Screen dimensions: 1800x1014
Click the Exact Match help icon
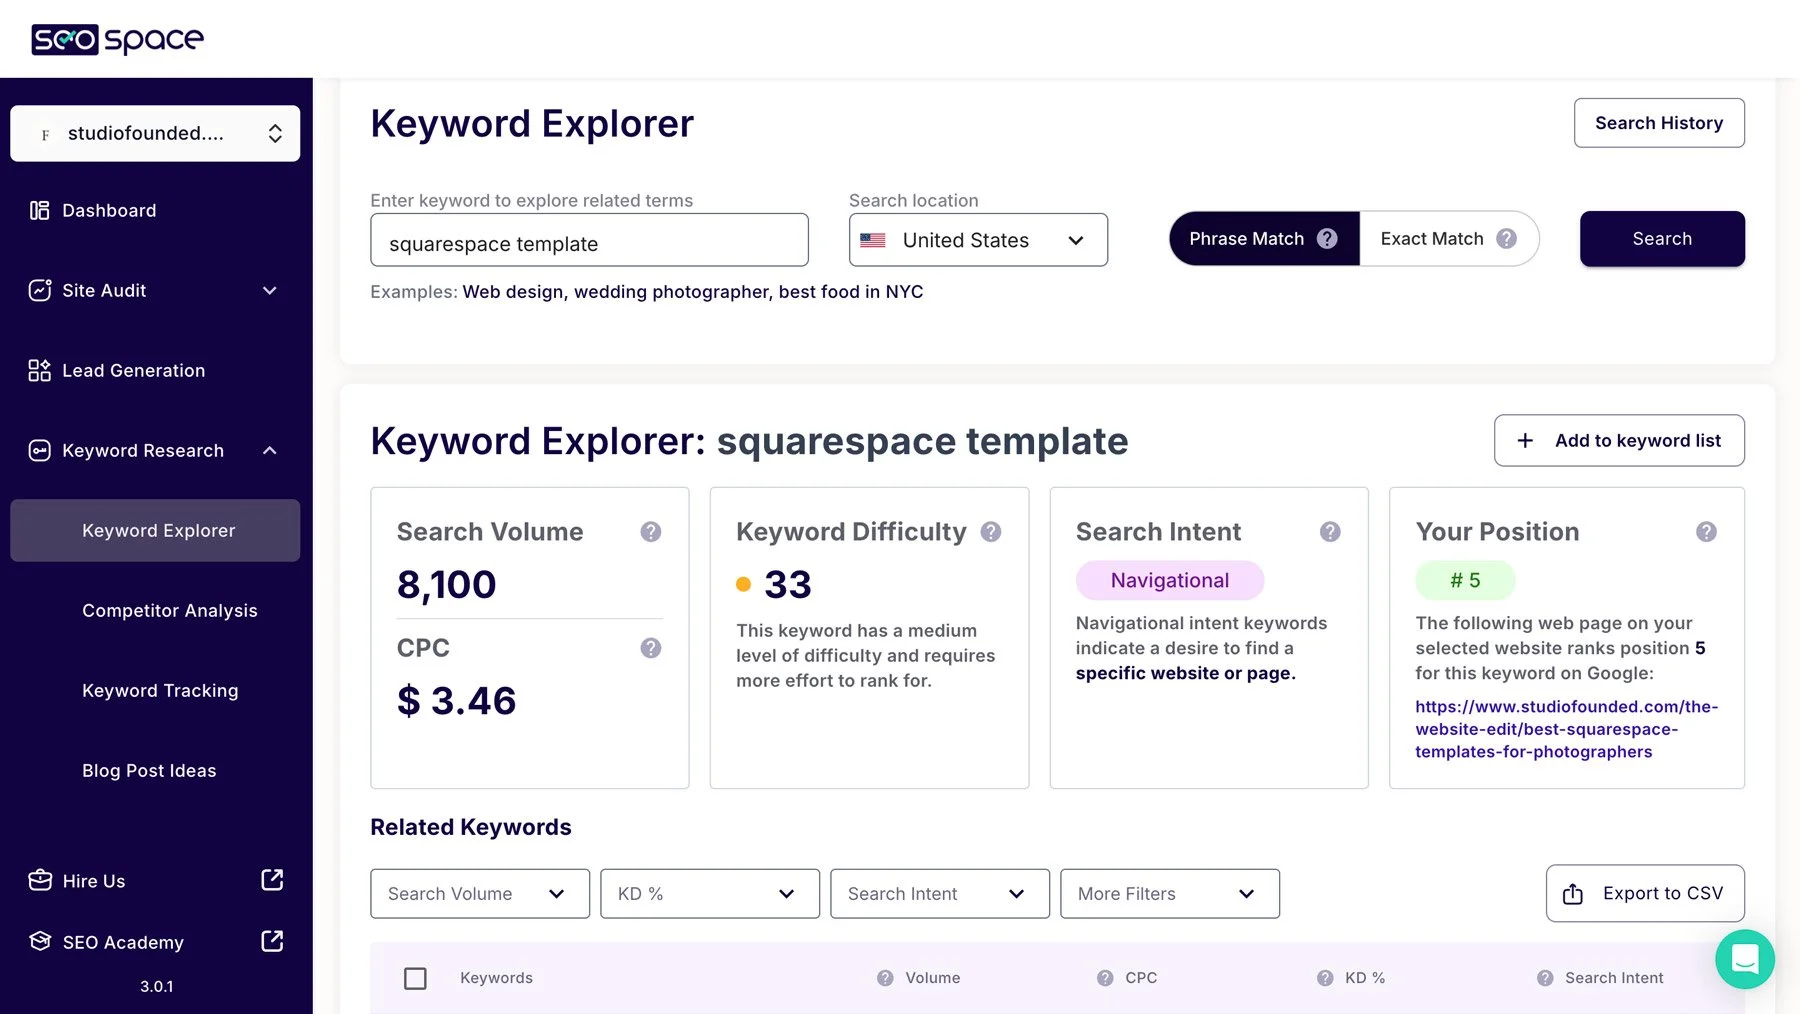click(x=1507, y=239)
